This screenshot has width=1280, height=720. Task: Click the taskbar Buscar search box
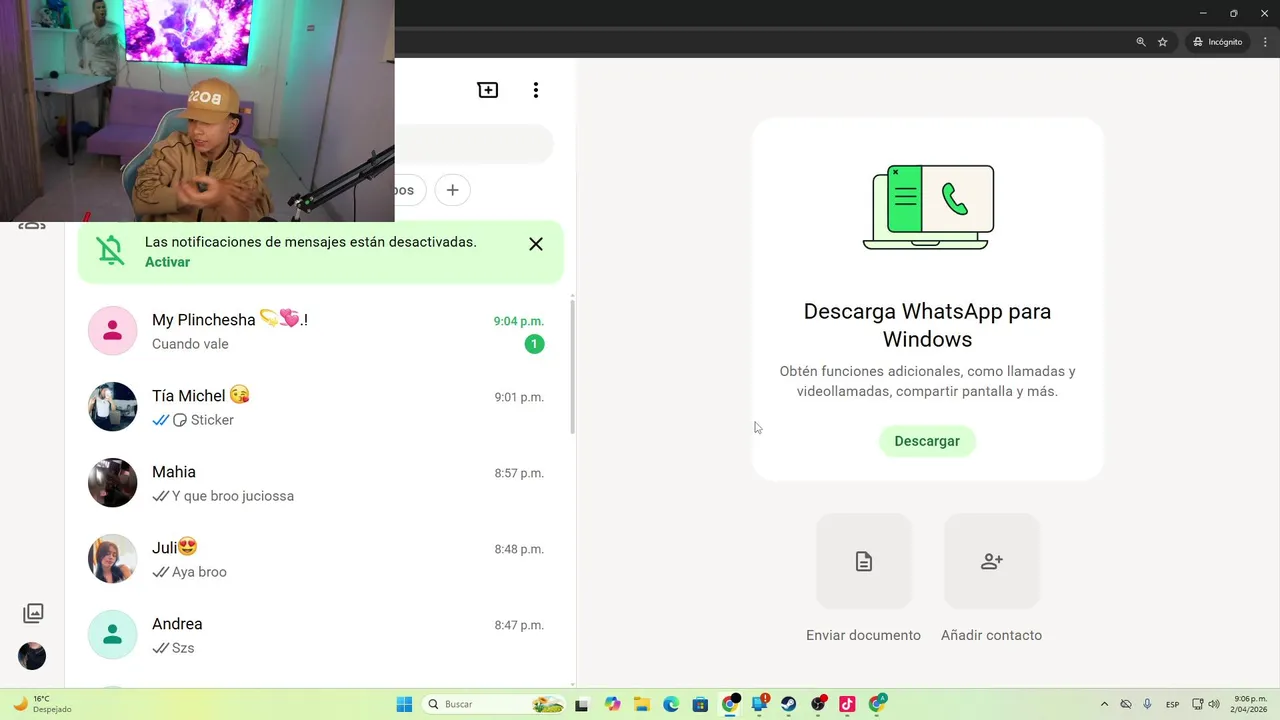tap(494, 704)
